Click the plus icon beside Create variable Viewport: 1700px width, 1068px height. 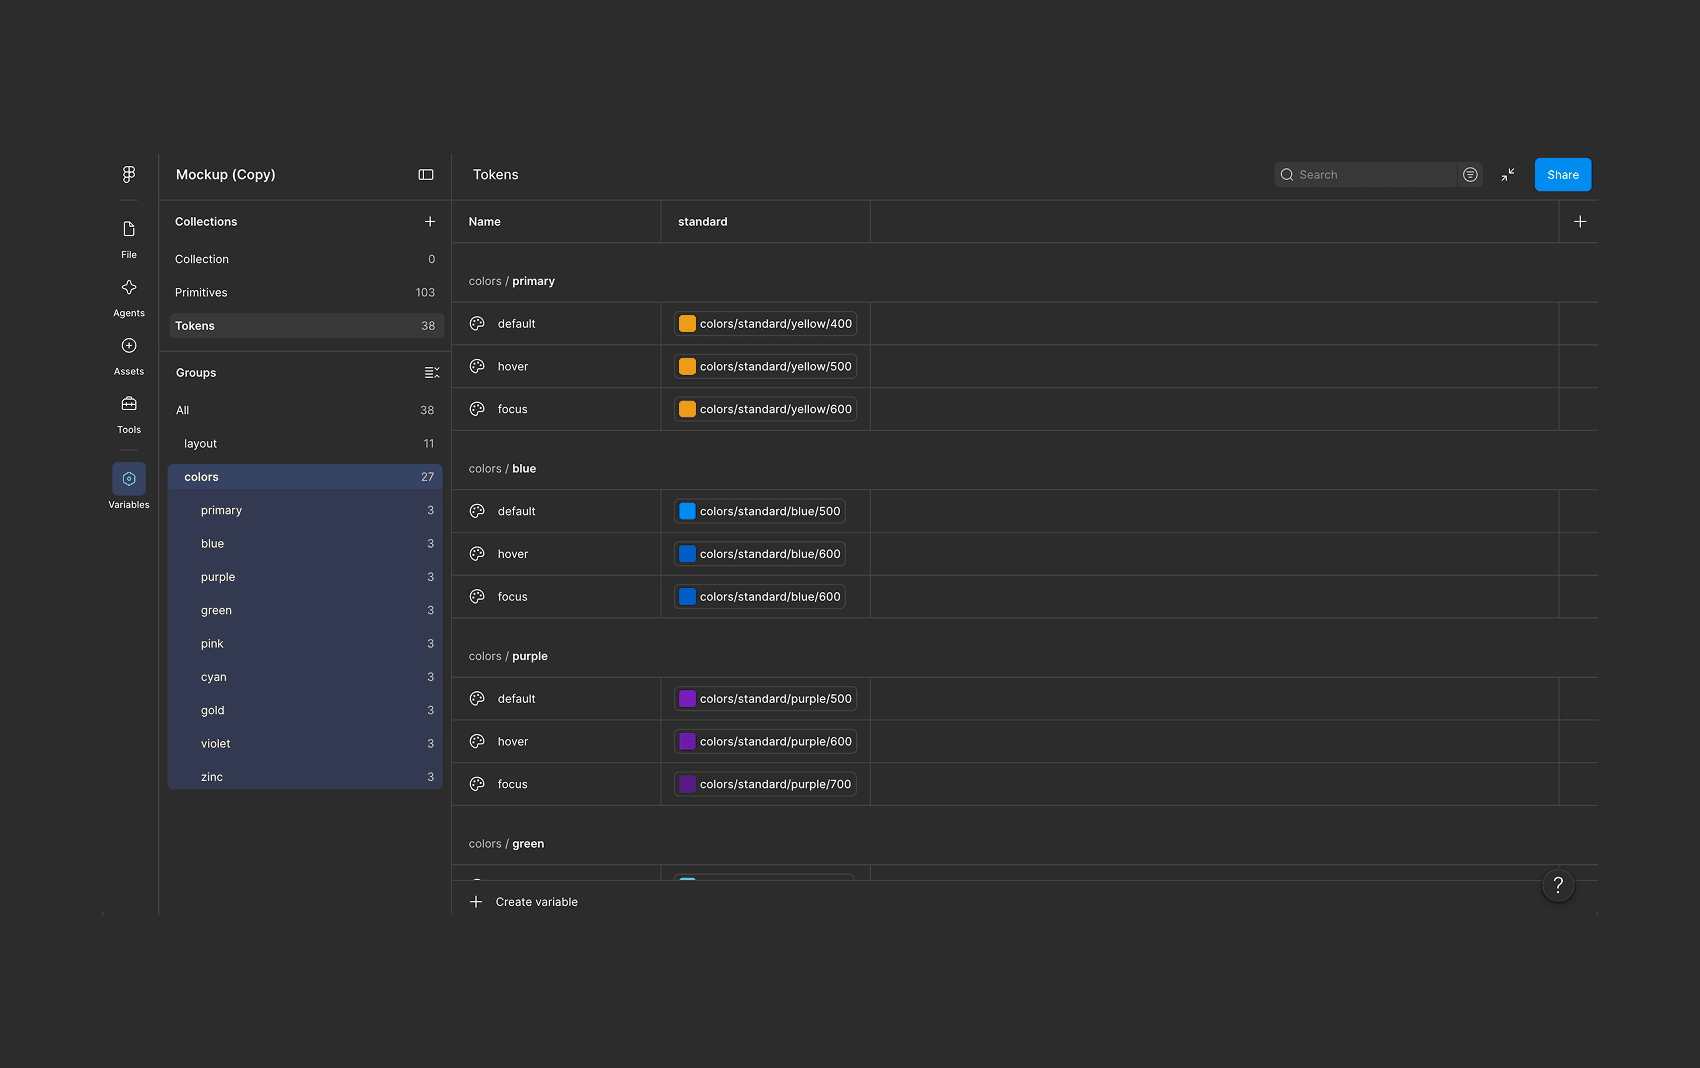click(x=476, y=902)
